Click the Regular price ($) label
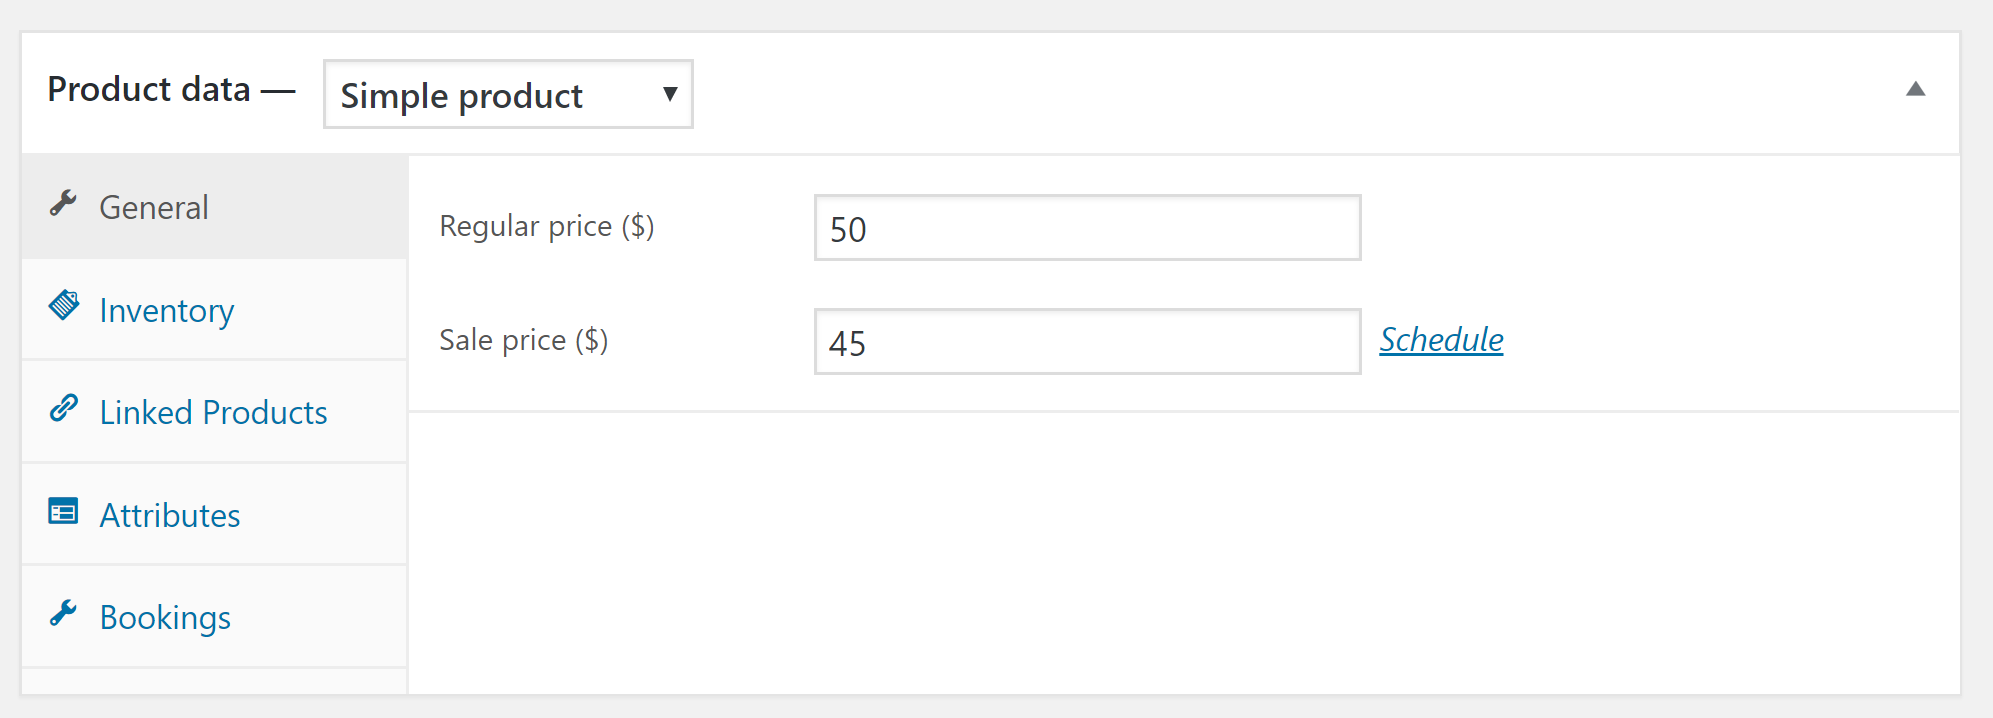 (x=546, y=226)
